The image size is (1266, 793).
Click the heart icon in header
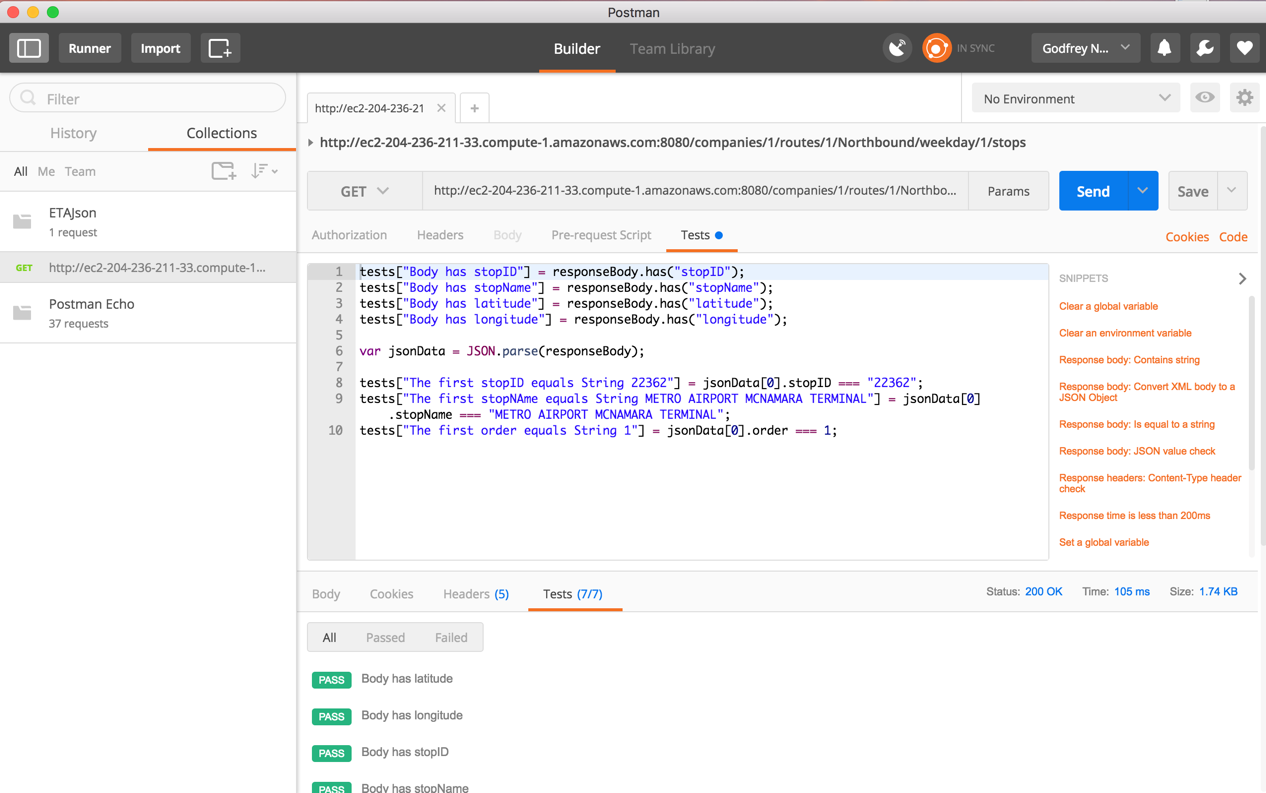(x=1244, y=48)
